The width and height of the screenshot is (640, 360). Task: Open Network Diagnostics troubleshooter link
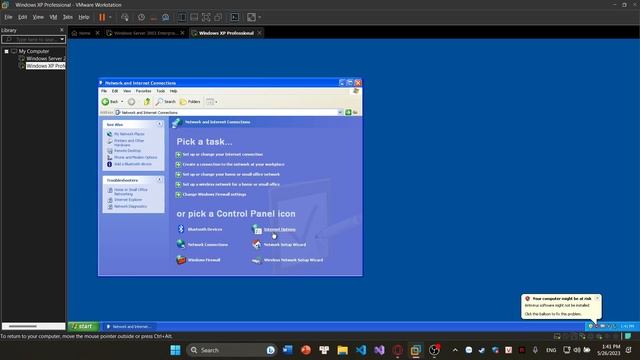coord(130,207)
